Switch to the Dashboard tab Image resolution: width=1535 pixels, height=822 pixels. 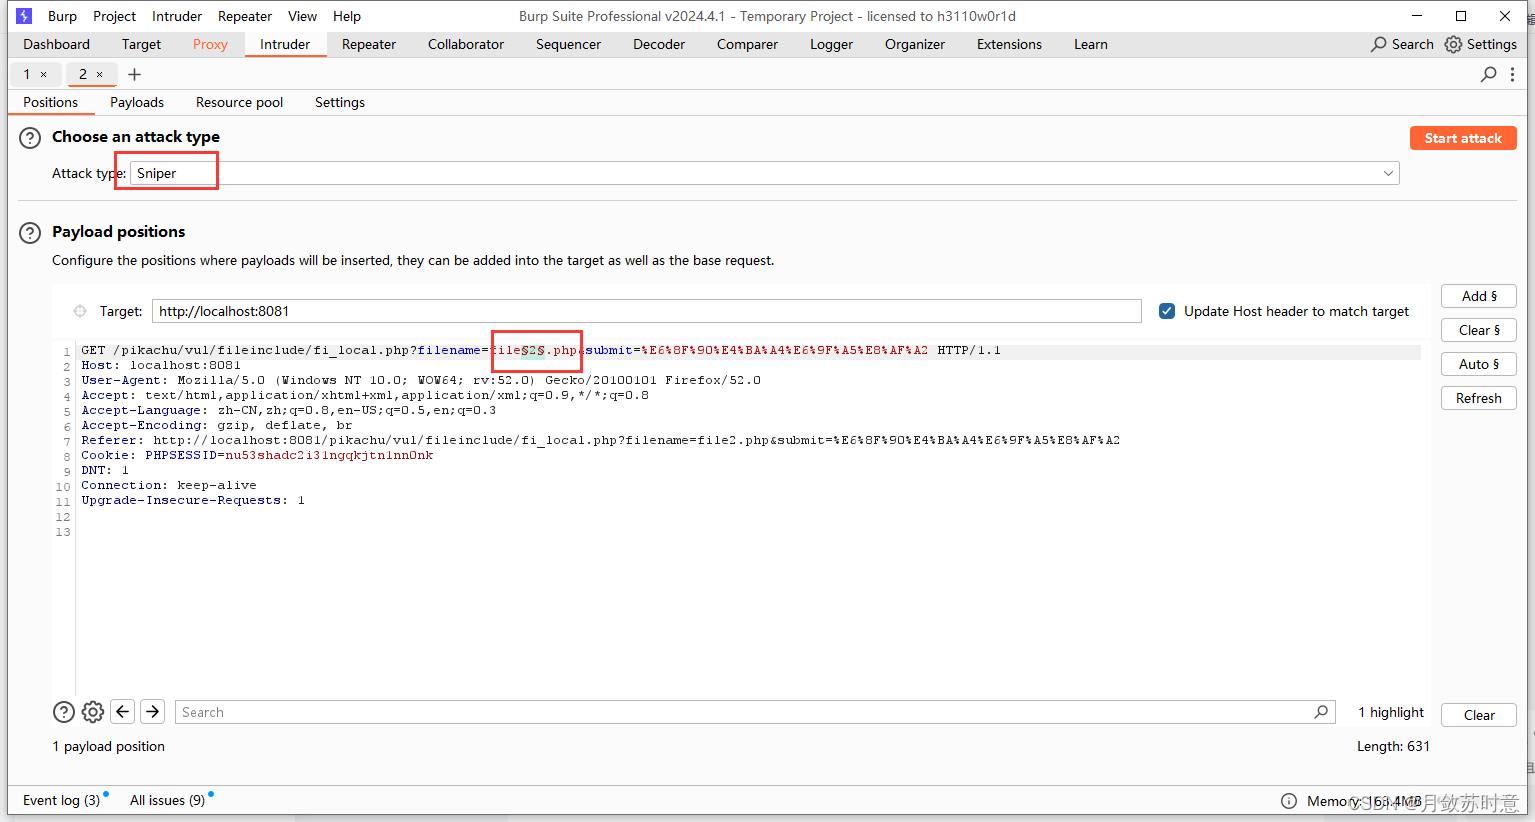[57, 44]
